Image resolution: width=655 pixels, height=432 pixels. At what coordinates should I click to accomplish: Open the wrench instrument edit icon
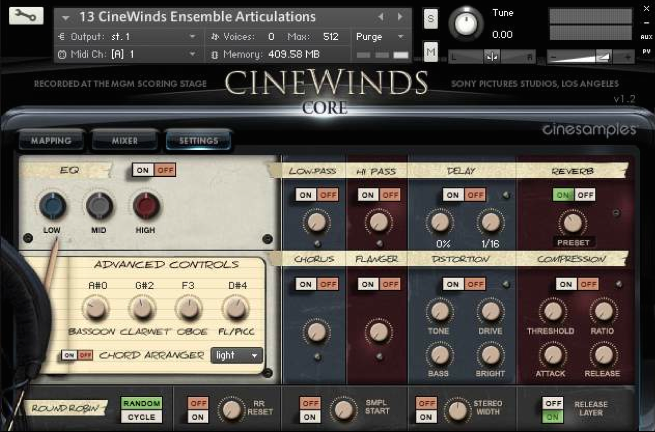tap(26, 15)
